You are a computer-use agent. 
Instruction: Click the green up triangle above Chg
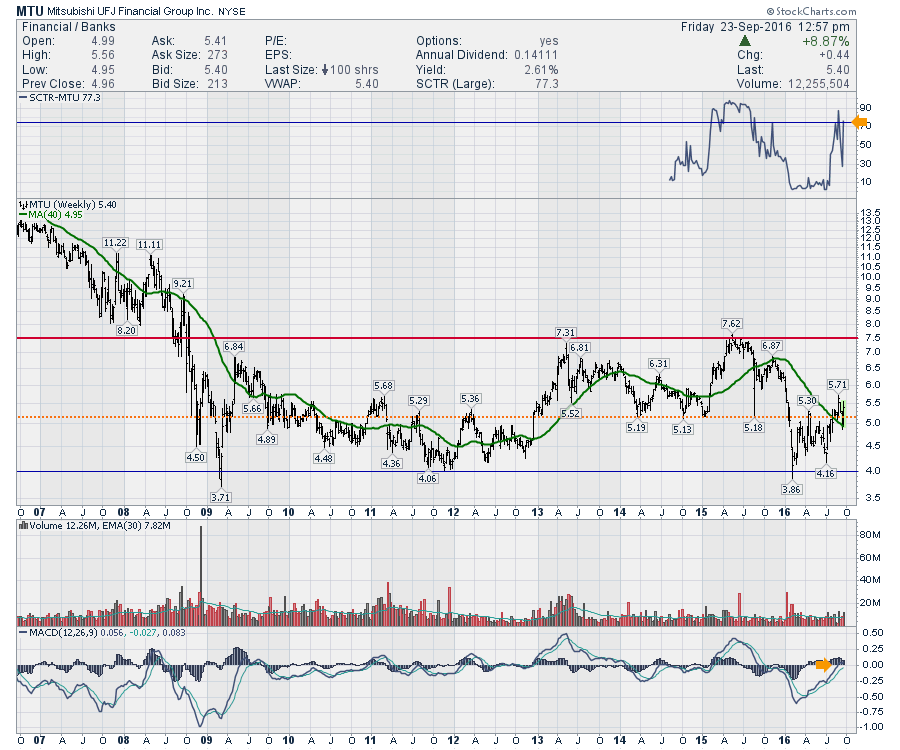(x=745, y=41)
